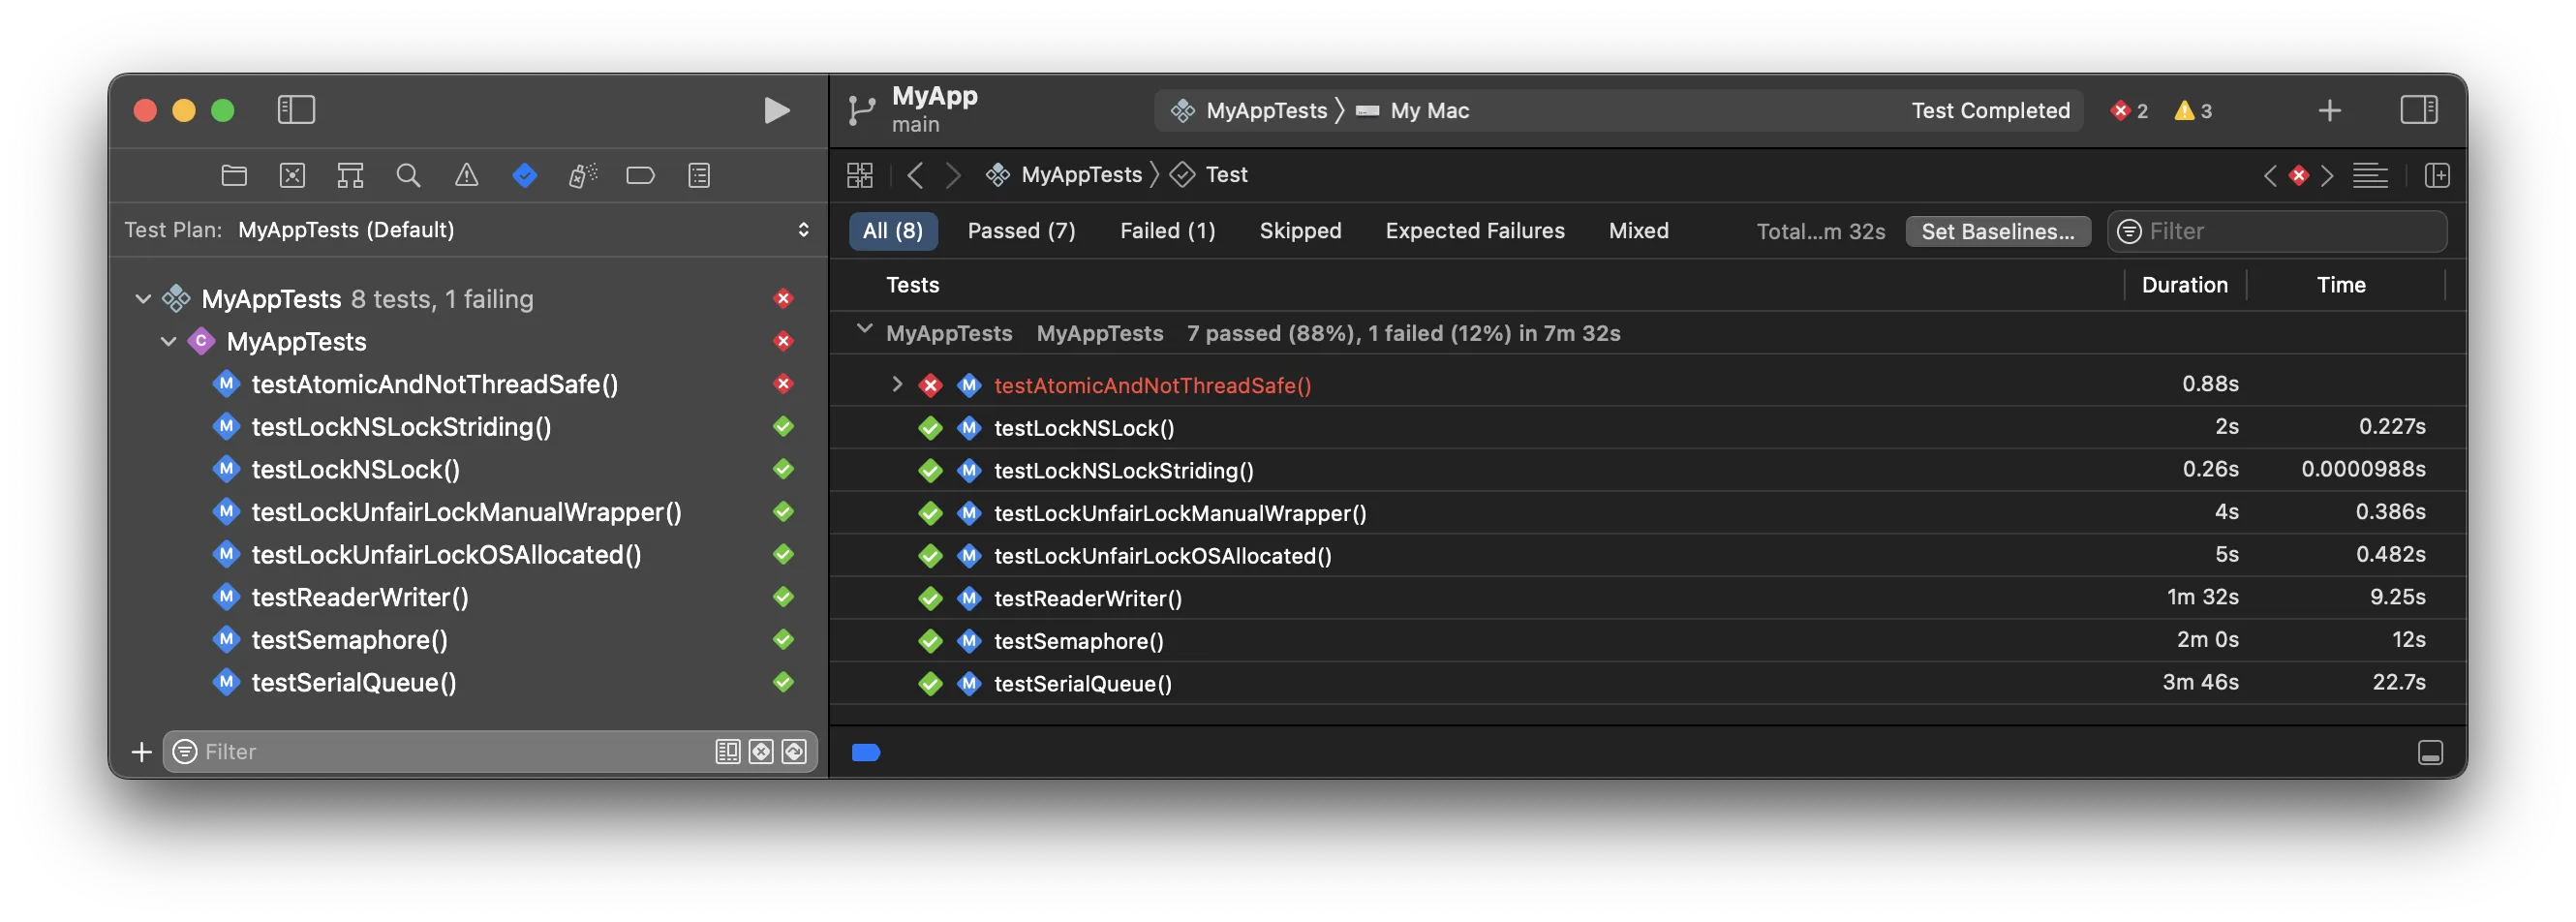Screen dimensions: 2576x922
Task: Switch to the Passed (7) tab
Action: click(1021, 231)
